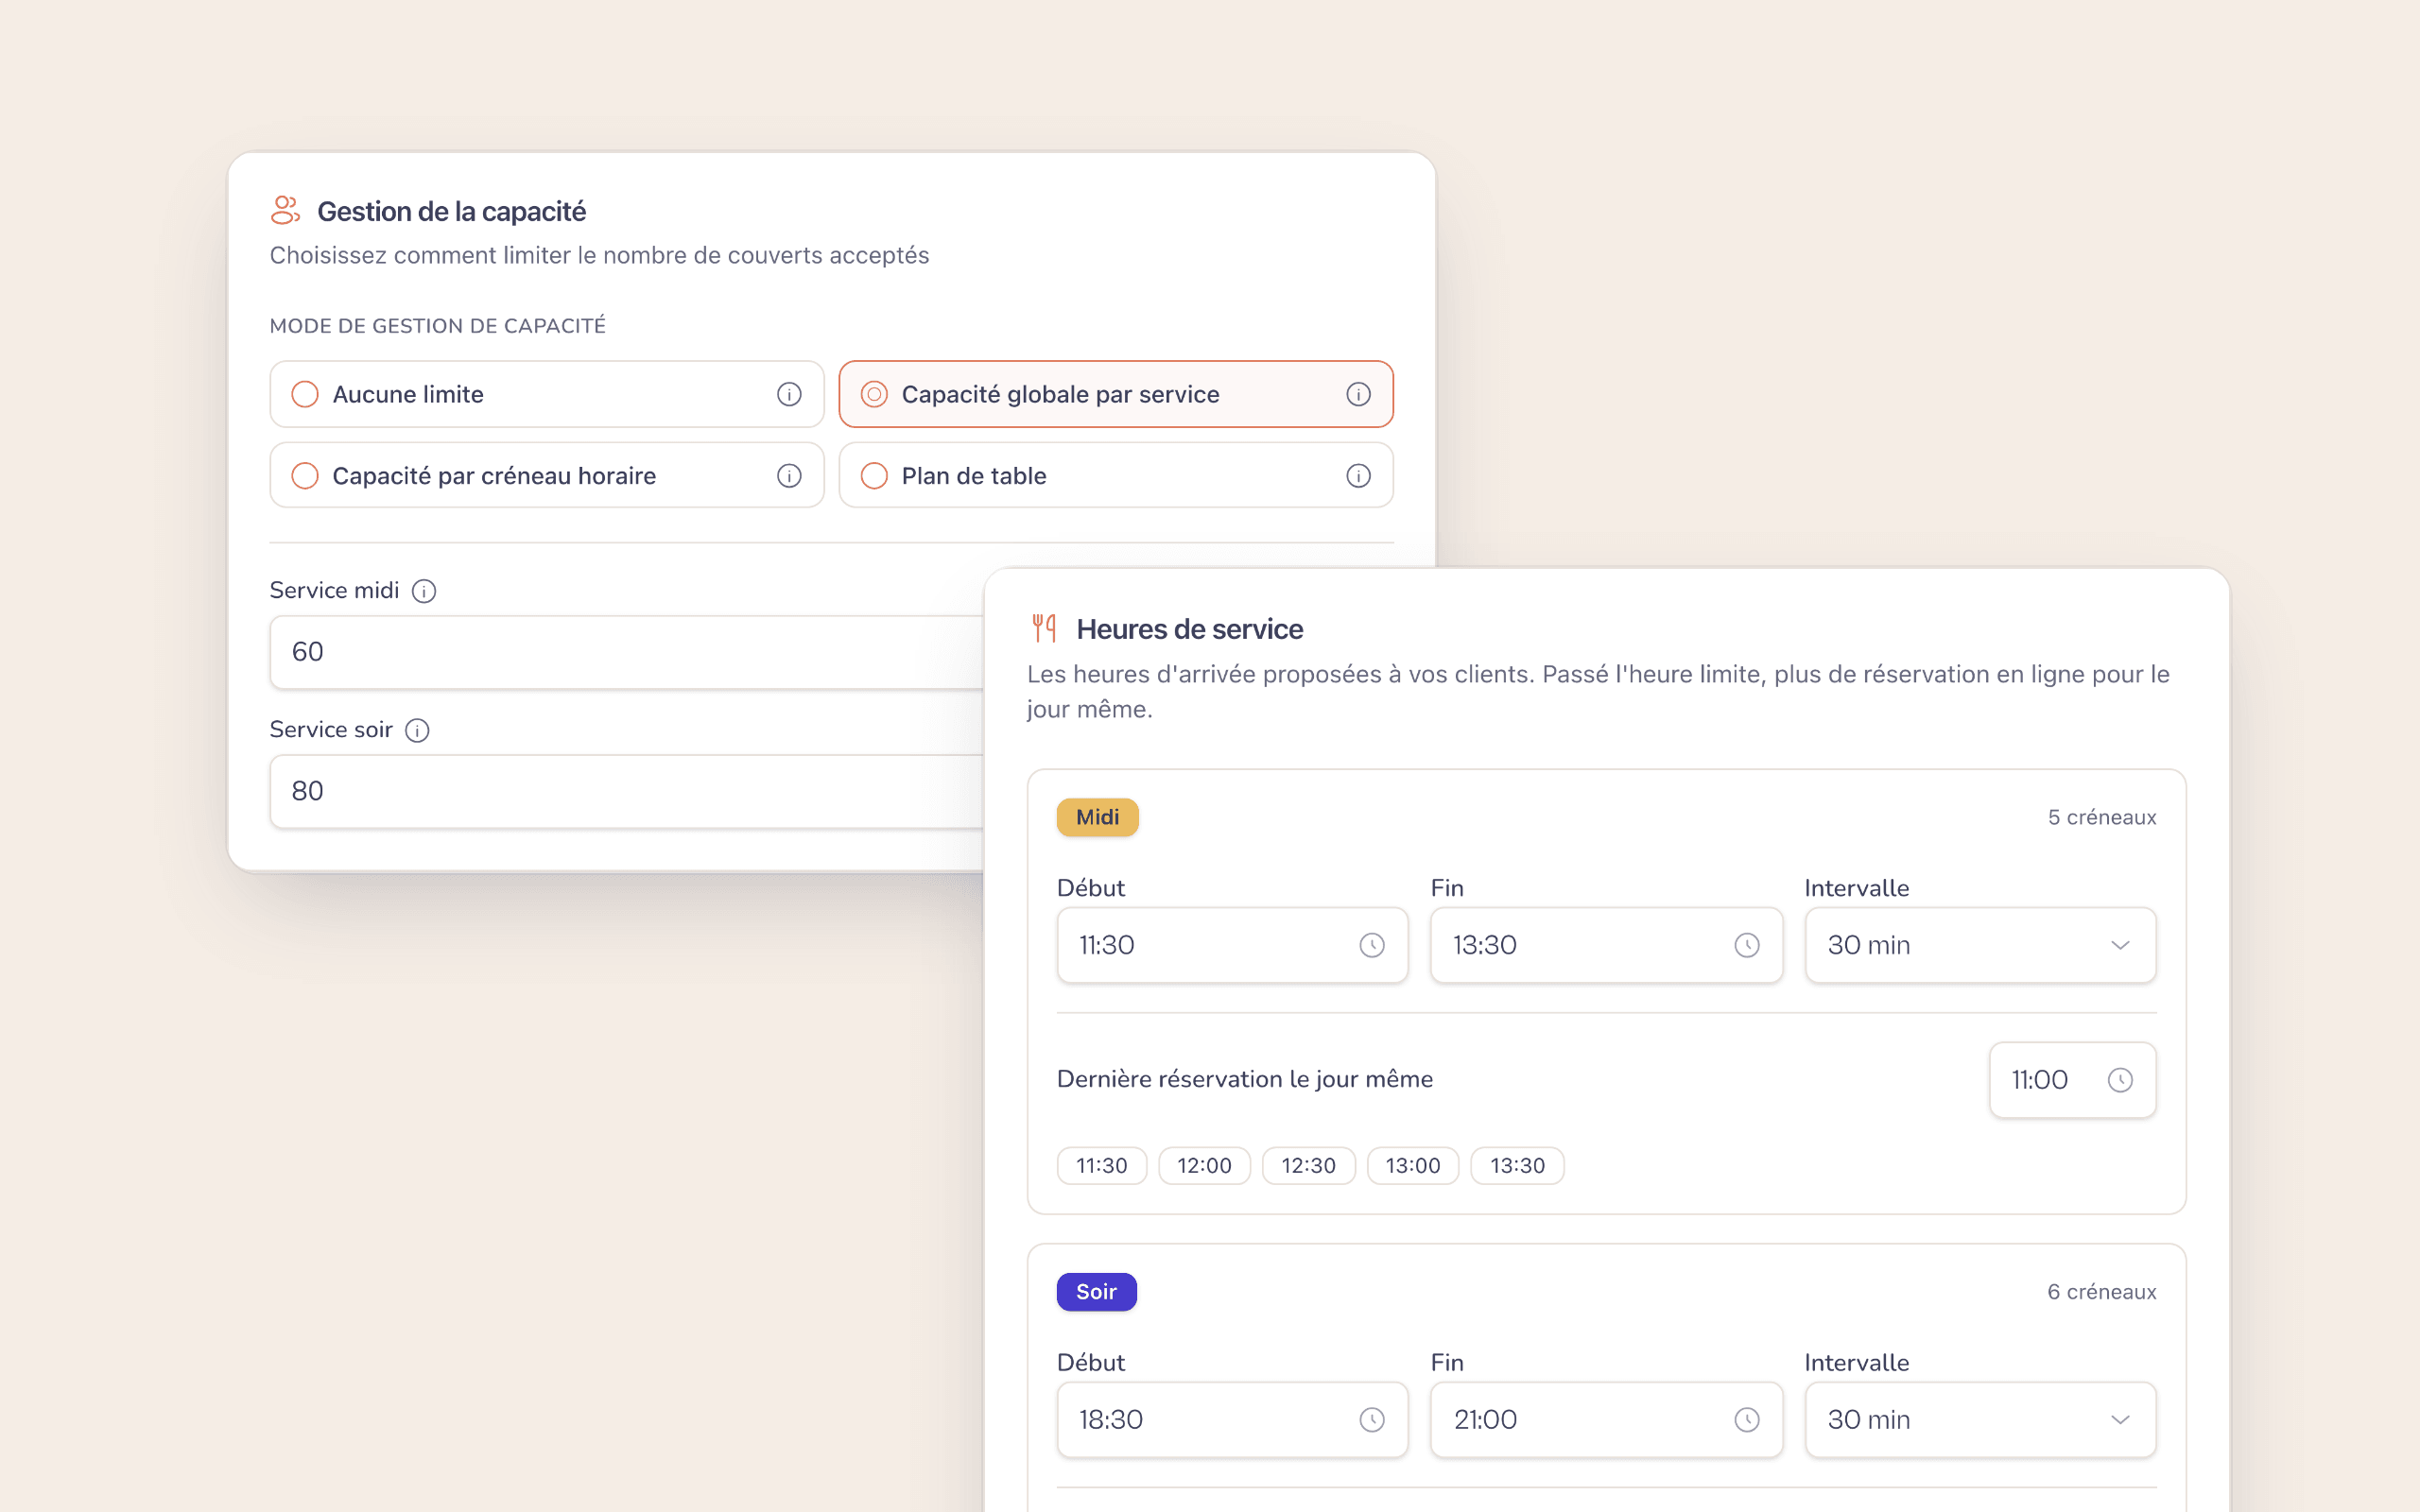Viewport: 2420px width, 1512px height.
Task: Open the Midi Intervalle 30 min dropdown
Action: pyautogui.click(x=1980, y=945)
